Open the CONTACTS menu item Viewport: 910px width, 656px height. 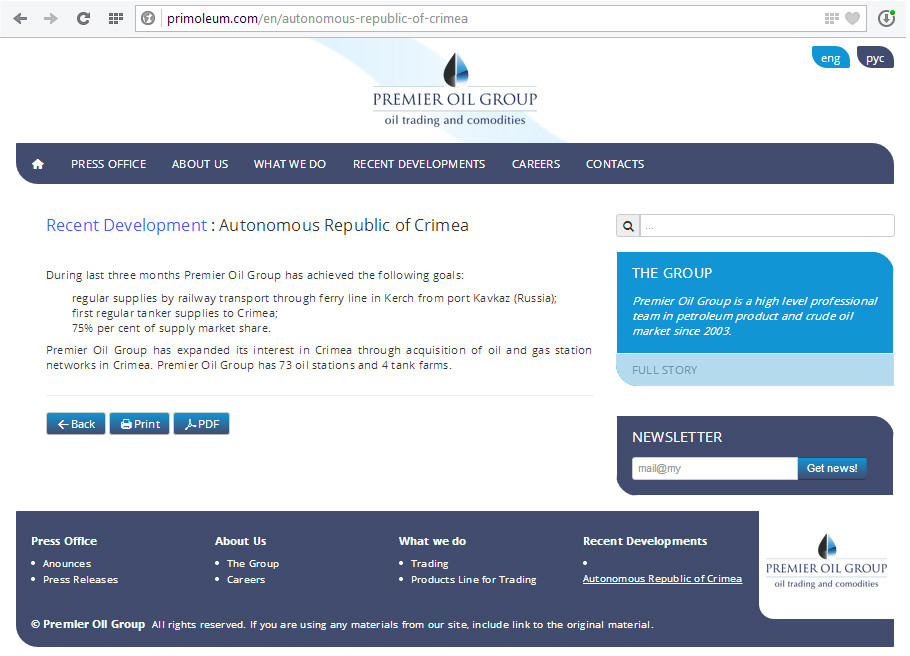615,164
